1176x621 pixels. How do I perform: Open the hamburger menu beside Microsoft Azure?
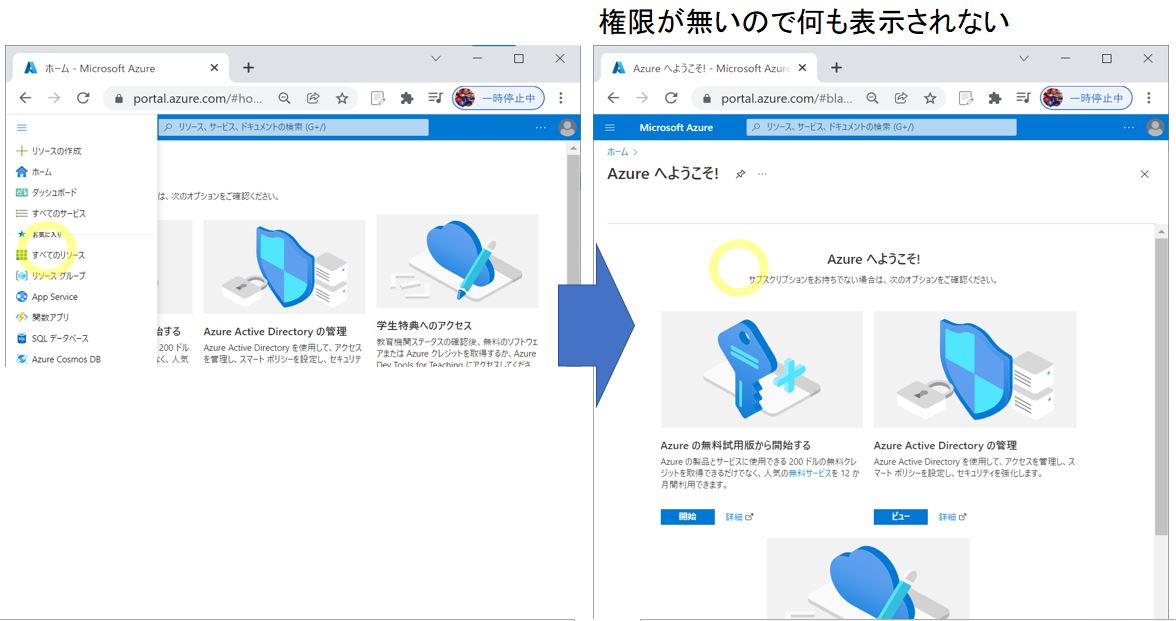coord(610,128)
